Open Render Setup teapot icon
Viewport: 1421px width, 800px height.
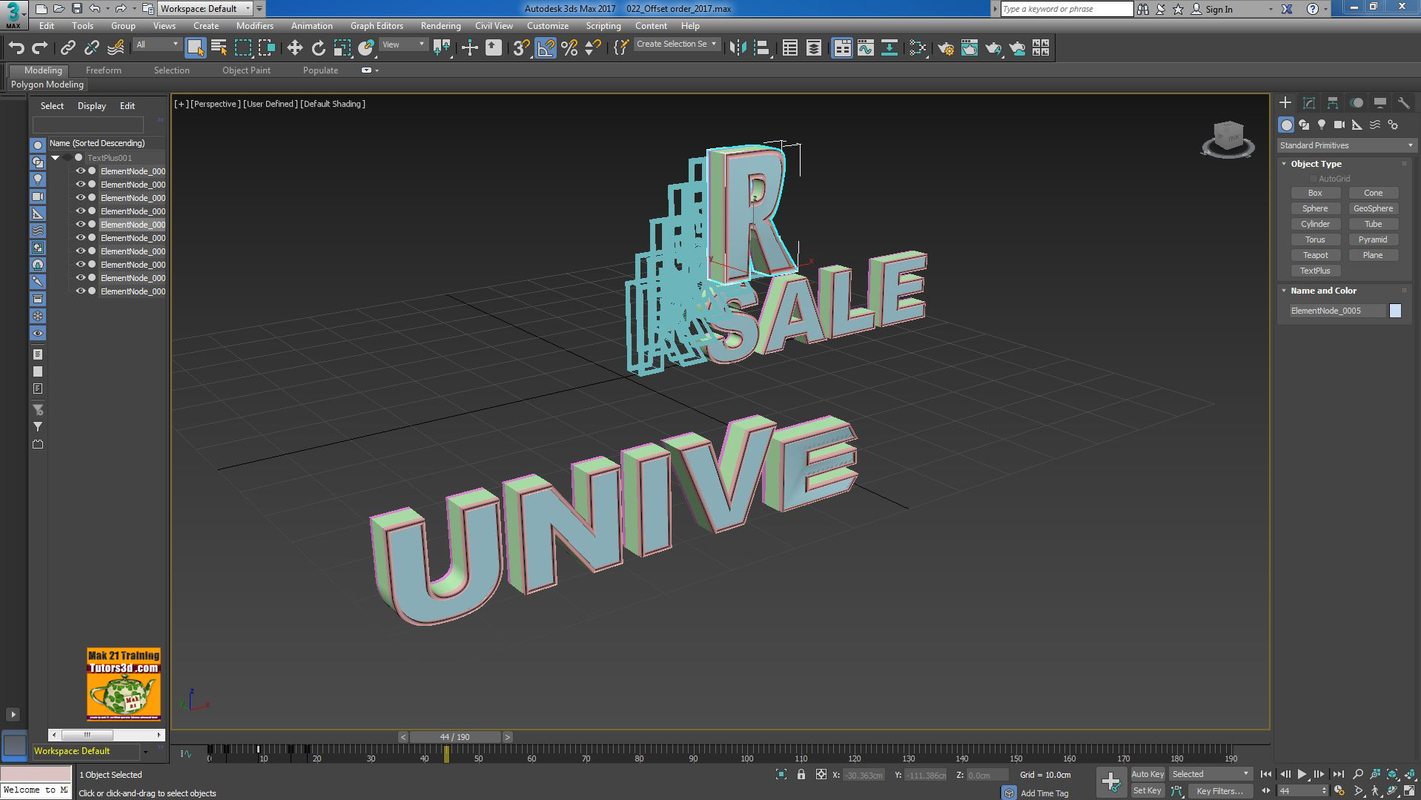click(x=945, y=48)
